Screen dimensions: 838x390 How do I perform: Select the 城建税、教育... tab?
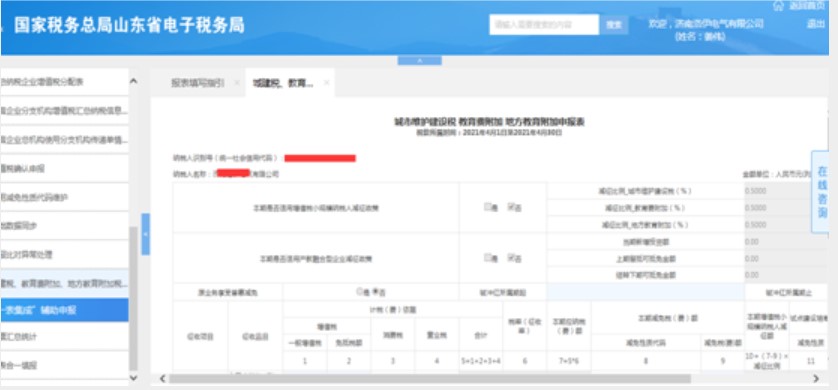click(283, 83)
